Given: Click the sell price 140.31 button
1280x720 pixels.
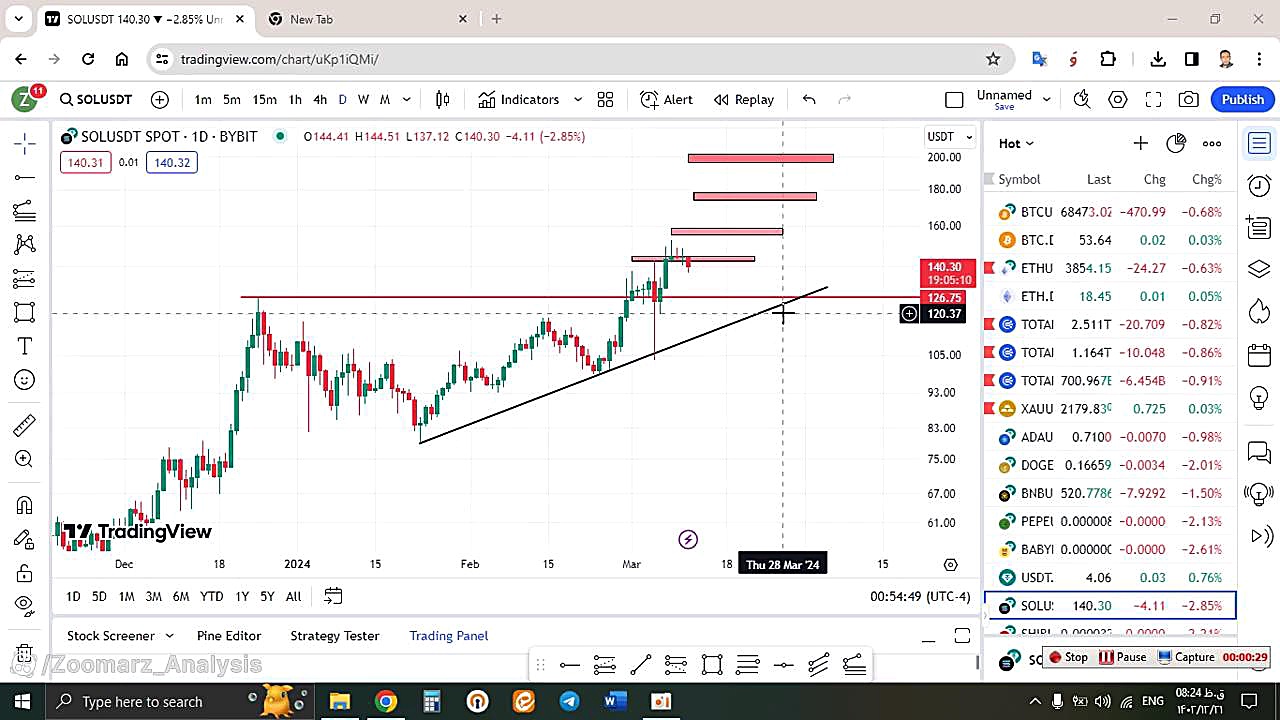Looking at the screenshot, I should point(86,162).
